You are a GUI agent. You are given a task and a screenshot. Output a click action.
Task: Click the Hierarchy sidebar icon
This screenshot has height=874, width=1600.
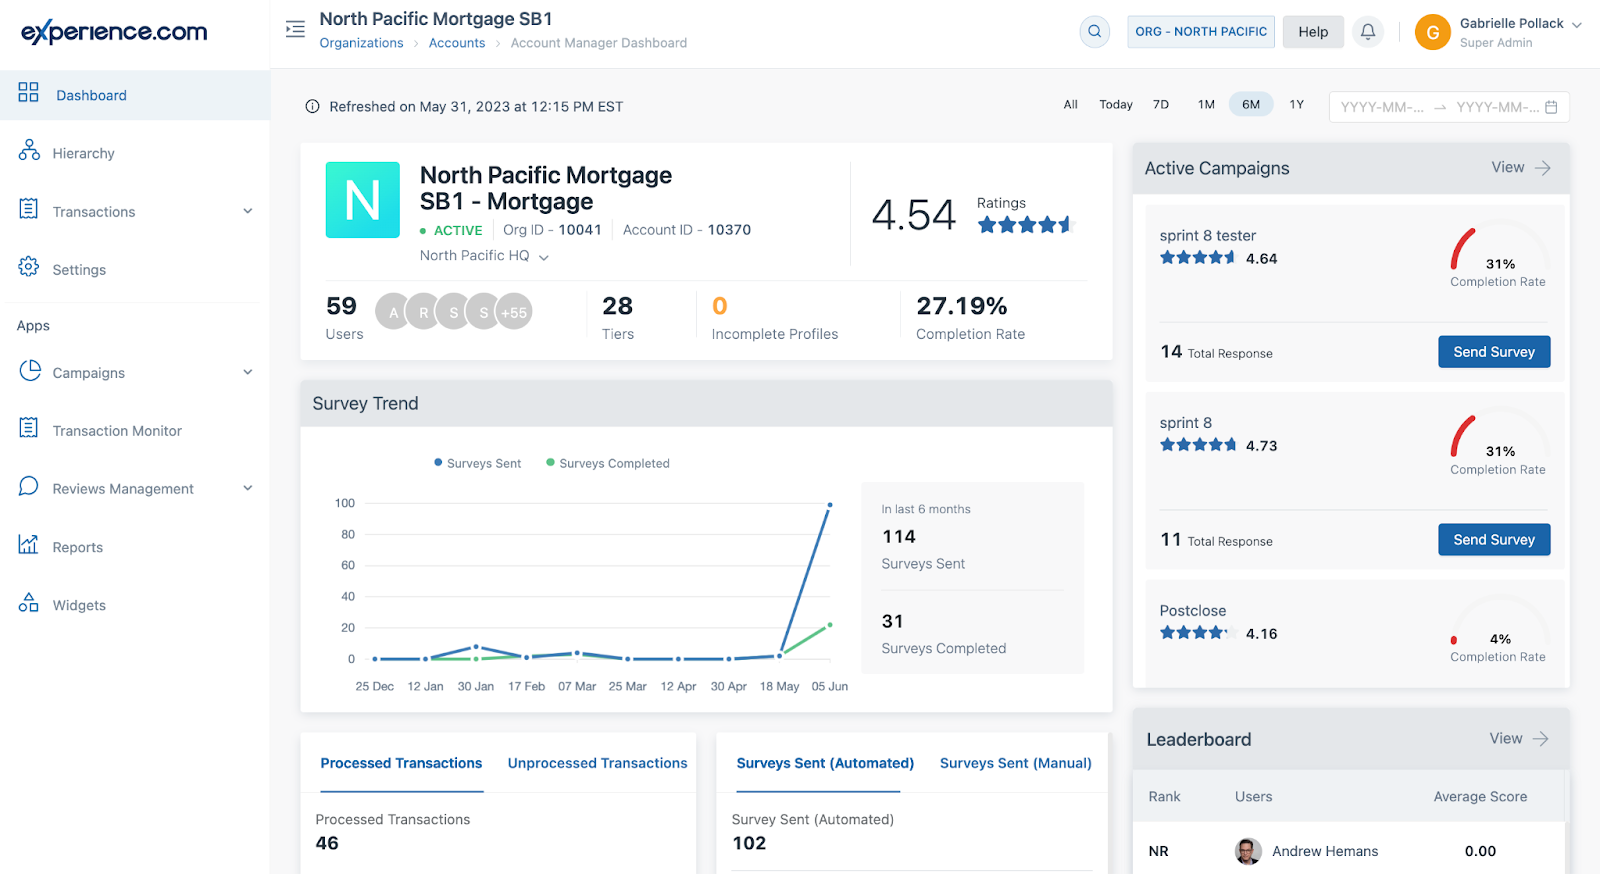pyautogui.click(x=29, y=151)
